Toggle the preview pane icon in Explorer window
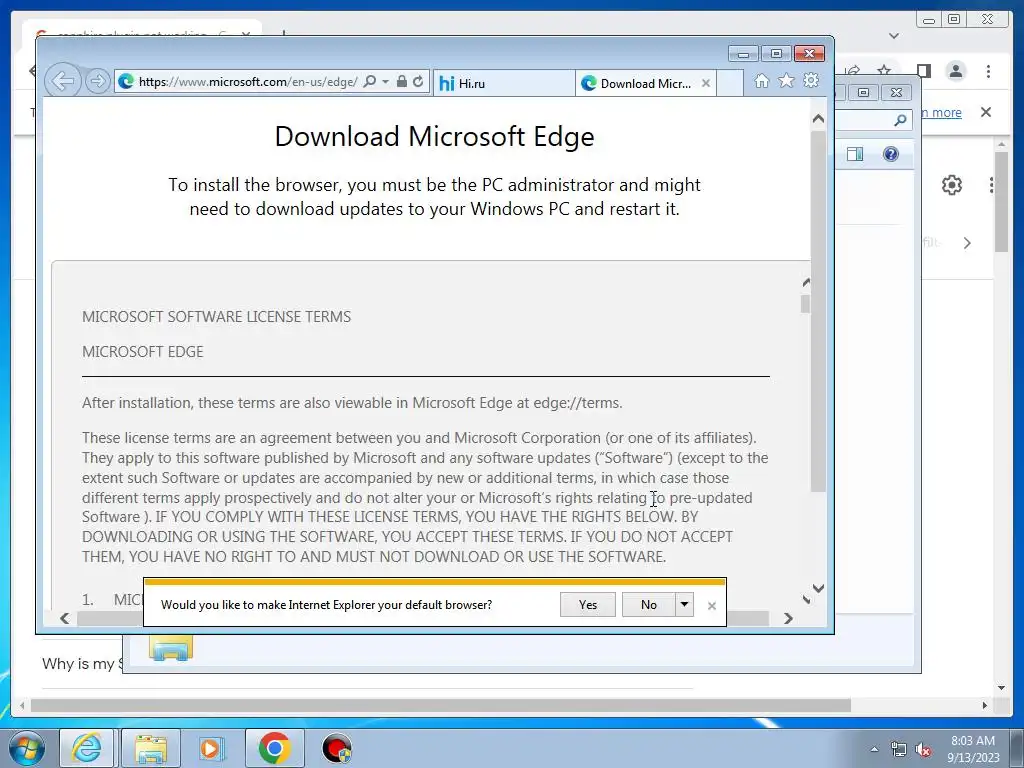Viewport: 1024px width, 768px height. 855,154
